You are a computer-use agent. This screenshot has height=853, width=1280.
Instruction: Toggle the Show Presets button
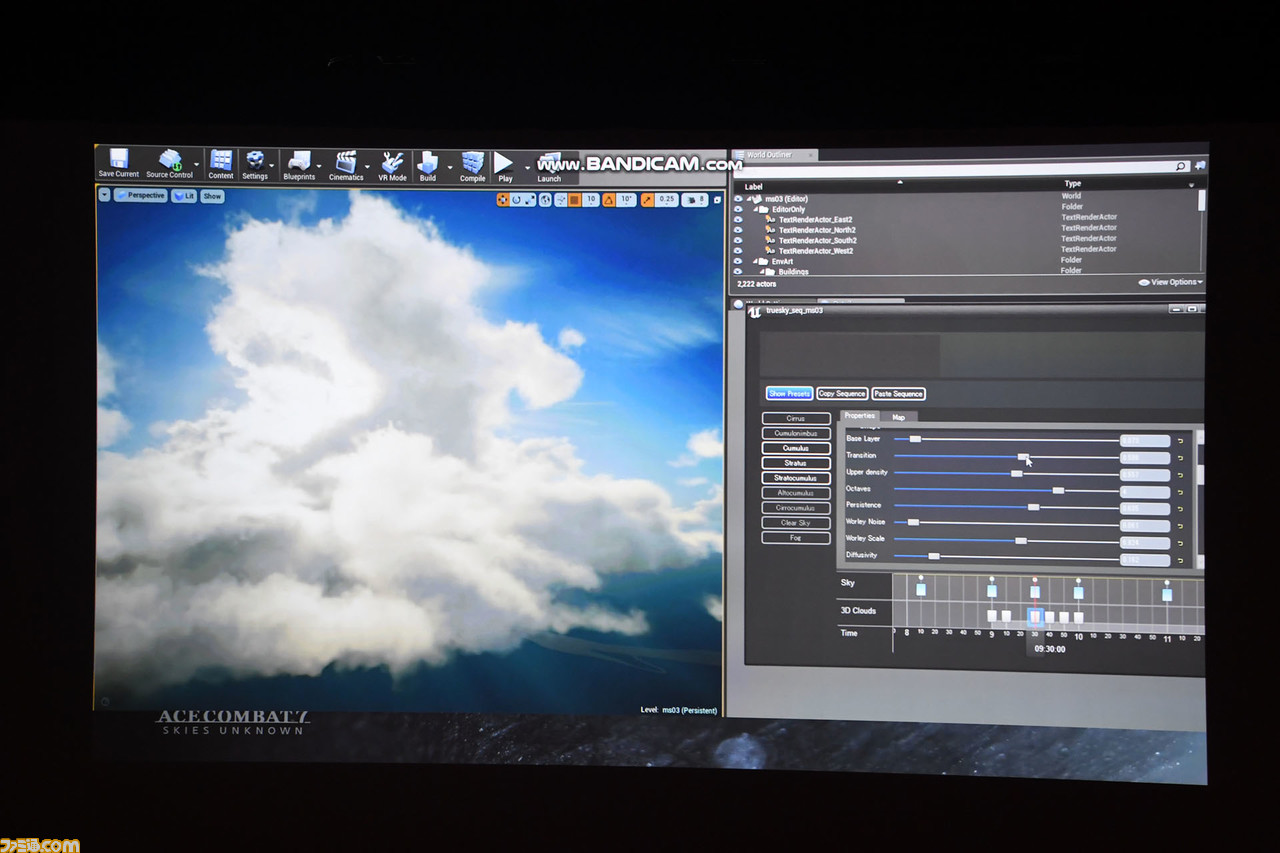(x=790, y=393)
